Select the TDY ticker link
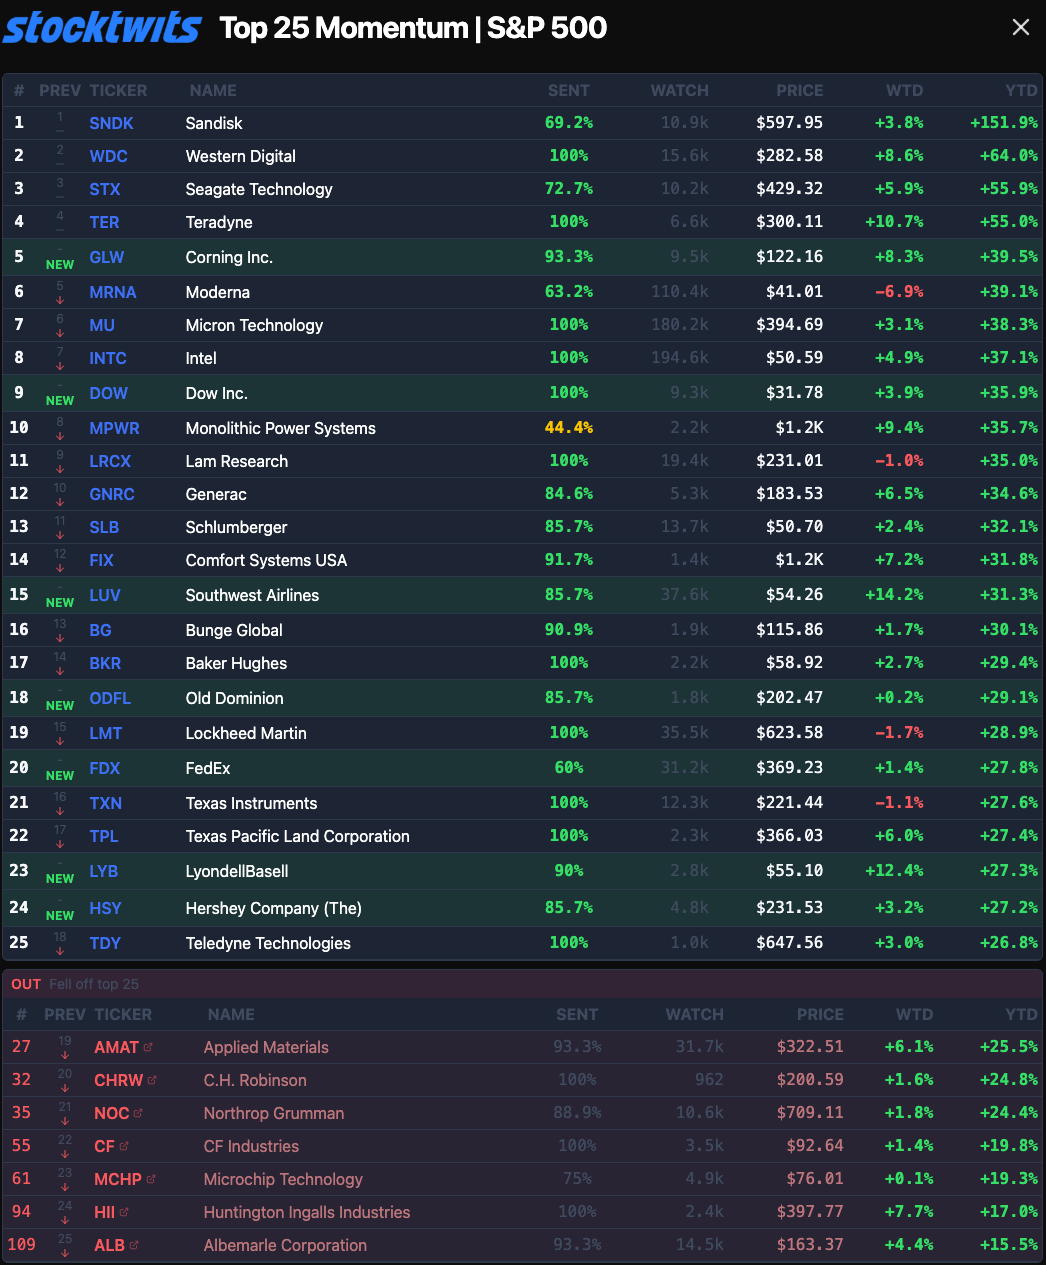 click(x=104, y=943)
